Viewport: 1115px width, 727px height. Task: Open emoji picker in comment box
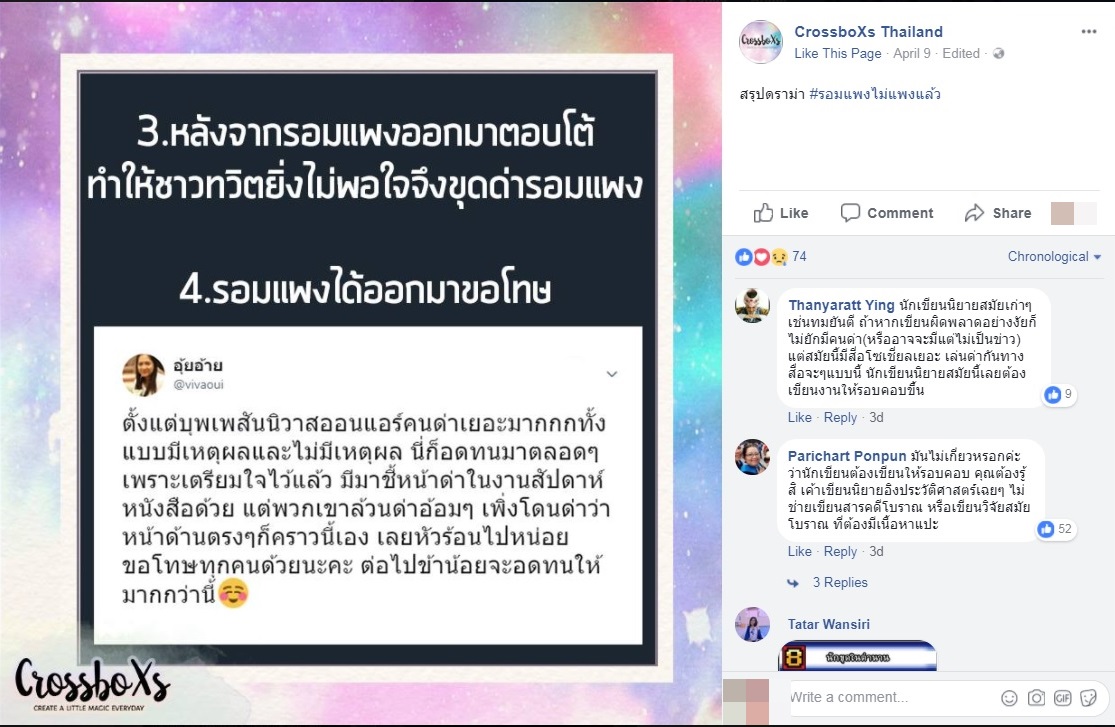[x=1009, y=698]
